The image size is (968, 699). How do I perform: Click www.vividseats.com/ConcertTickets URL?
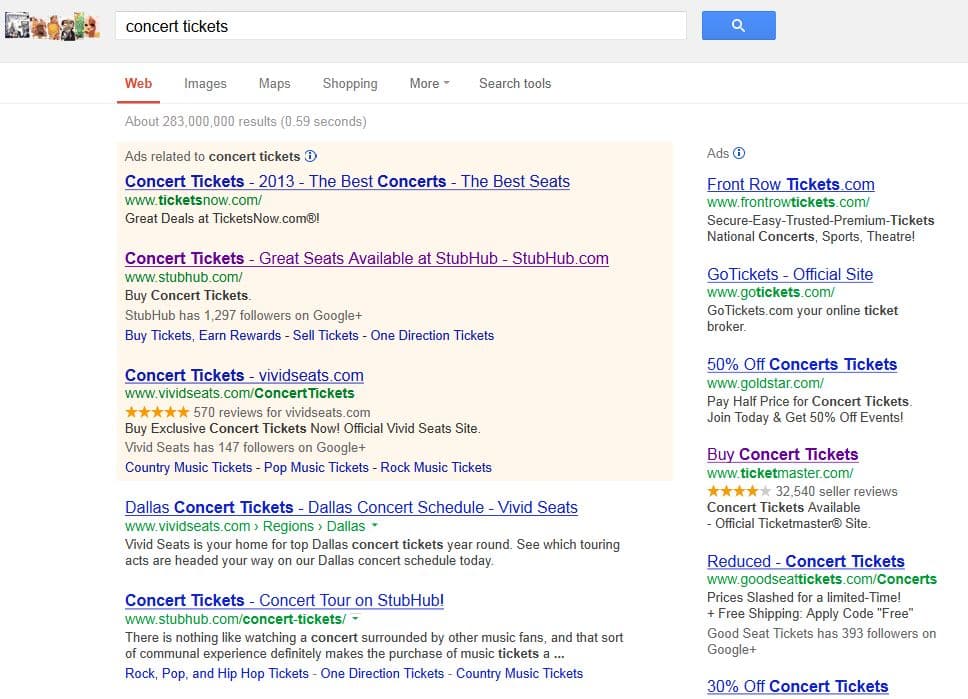click(x=240, y=393)
